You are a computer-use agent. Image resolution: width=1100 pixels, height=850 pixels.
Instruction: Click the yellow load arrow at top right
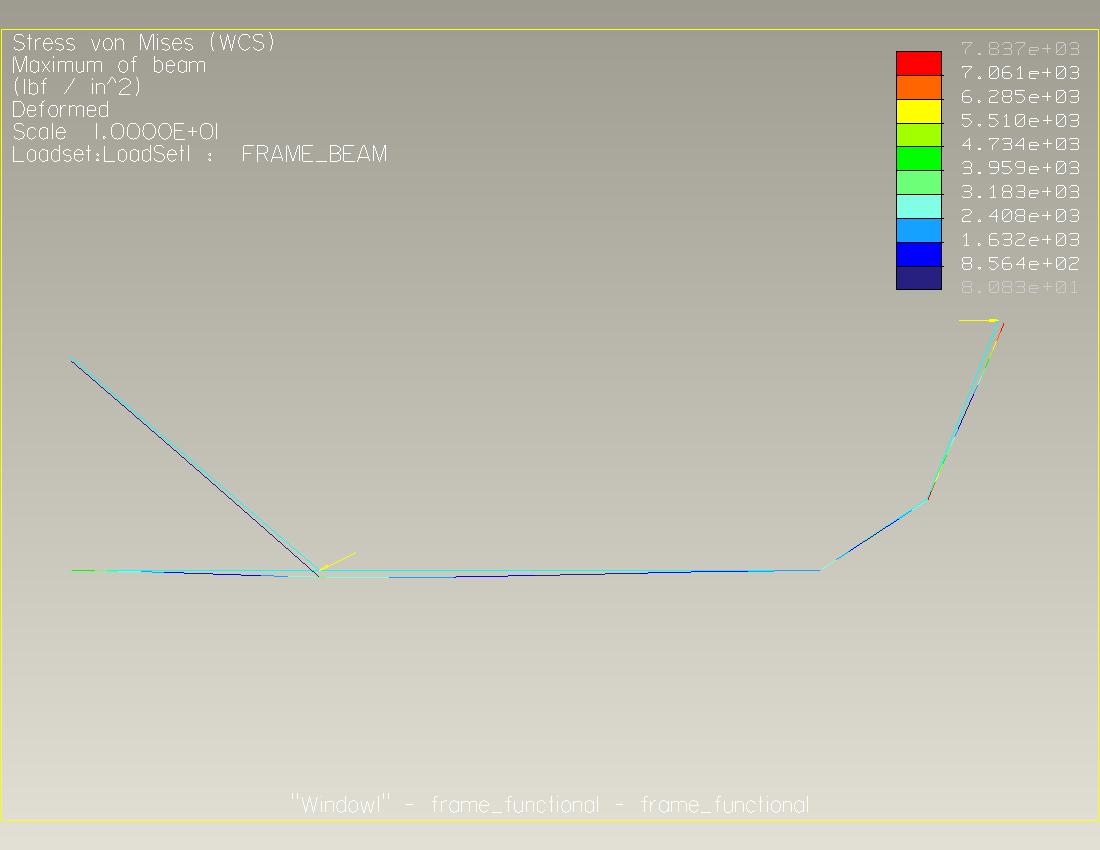[978, 321]
